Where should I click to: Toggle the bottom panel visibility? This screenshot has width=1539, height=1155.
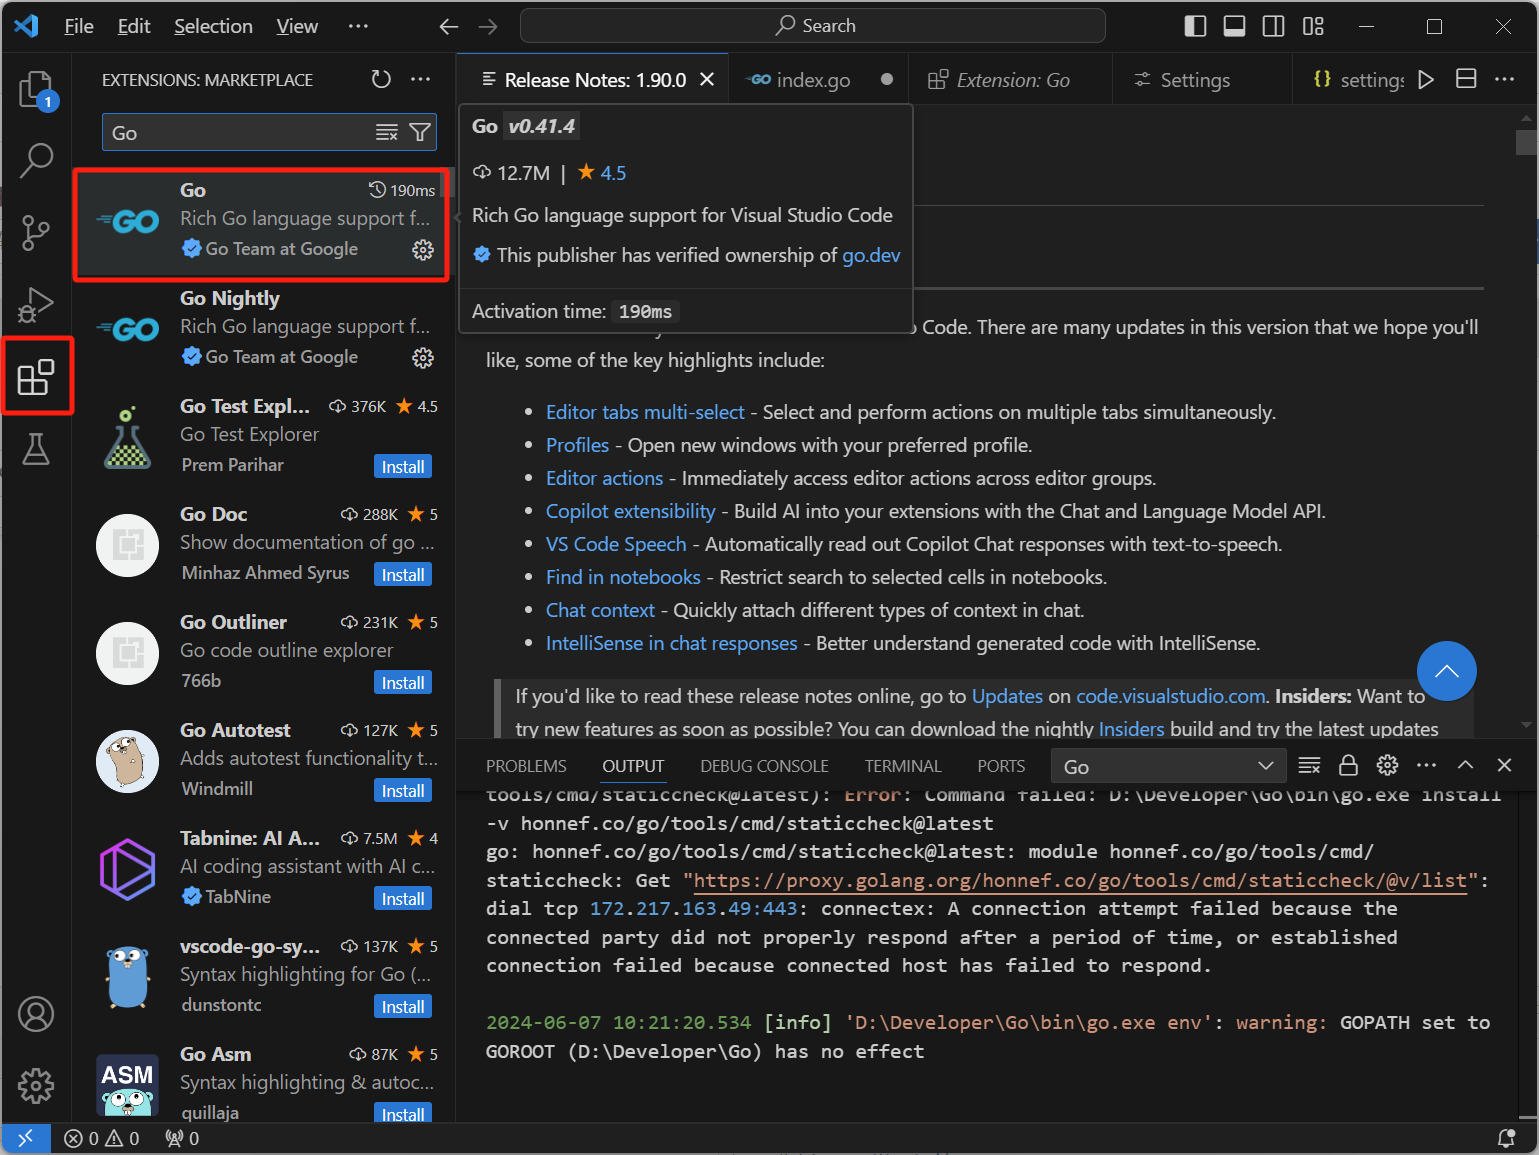(x=1235, y=26)
